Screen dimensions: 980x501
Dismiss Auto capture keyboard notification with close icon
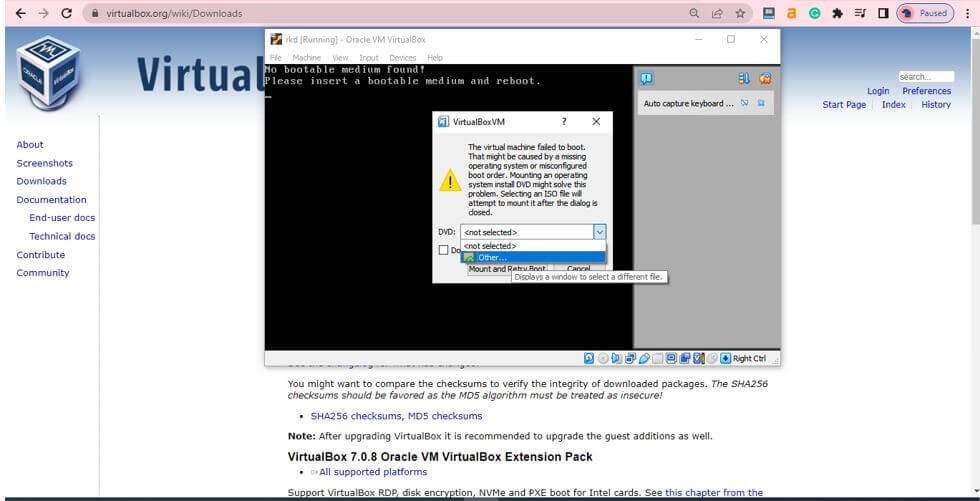point(761,103)
